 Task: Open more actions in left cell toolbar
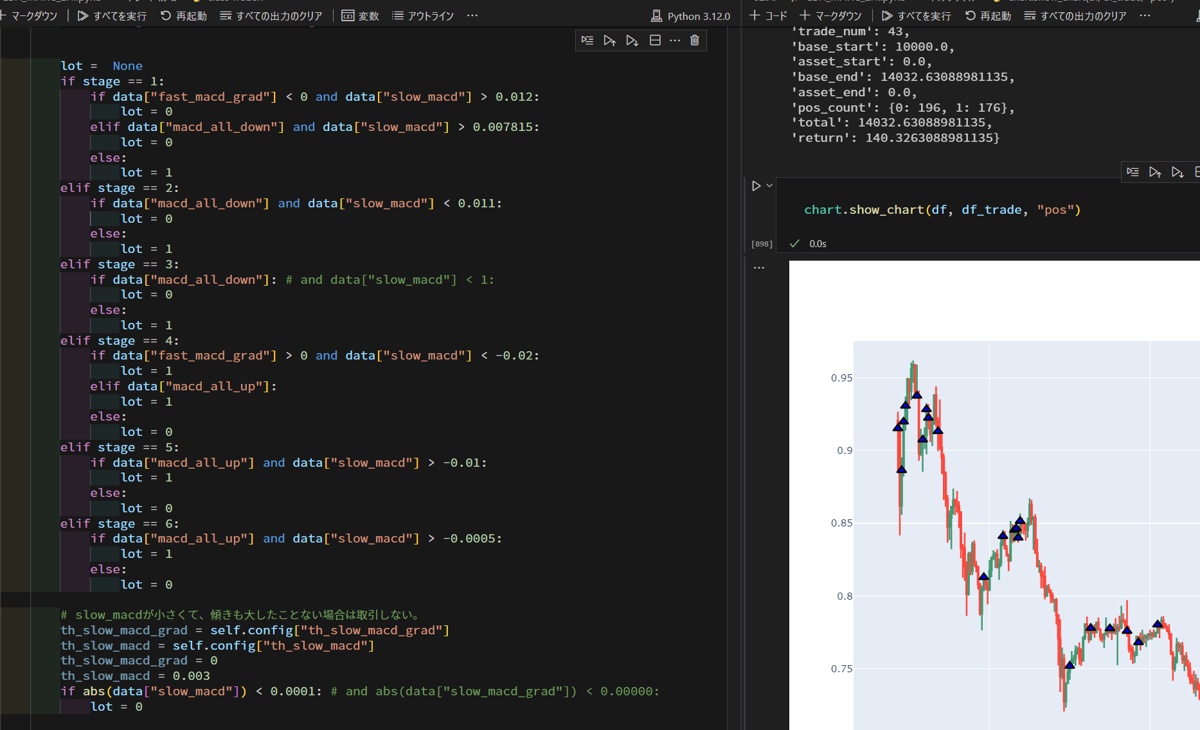674,40
